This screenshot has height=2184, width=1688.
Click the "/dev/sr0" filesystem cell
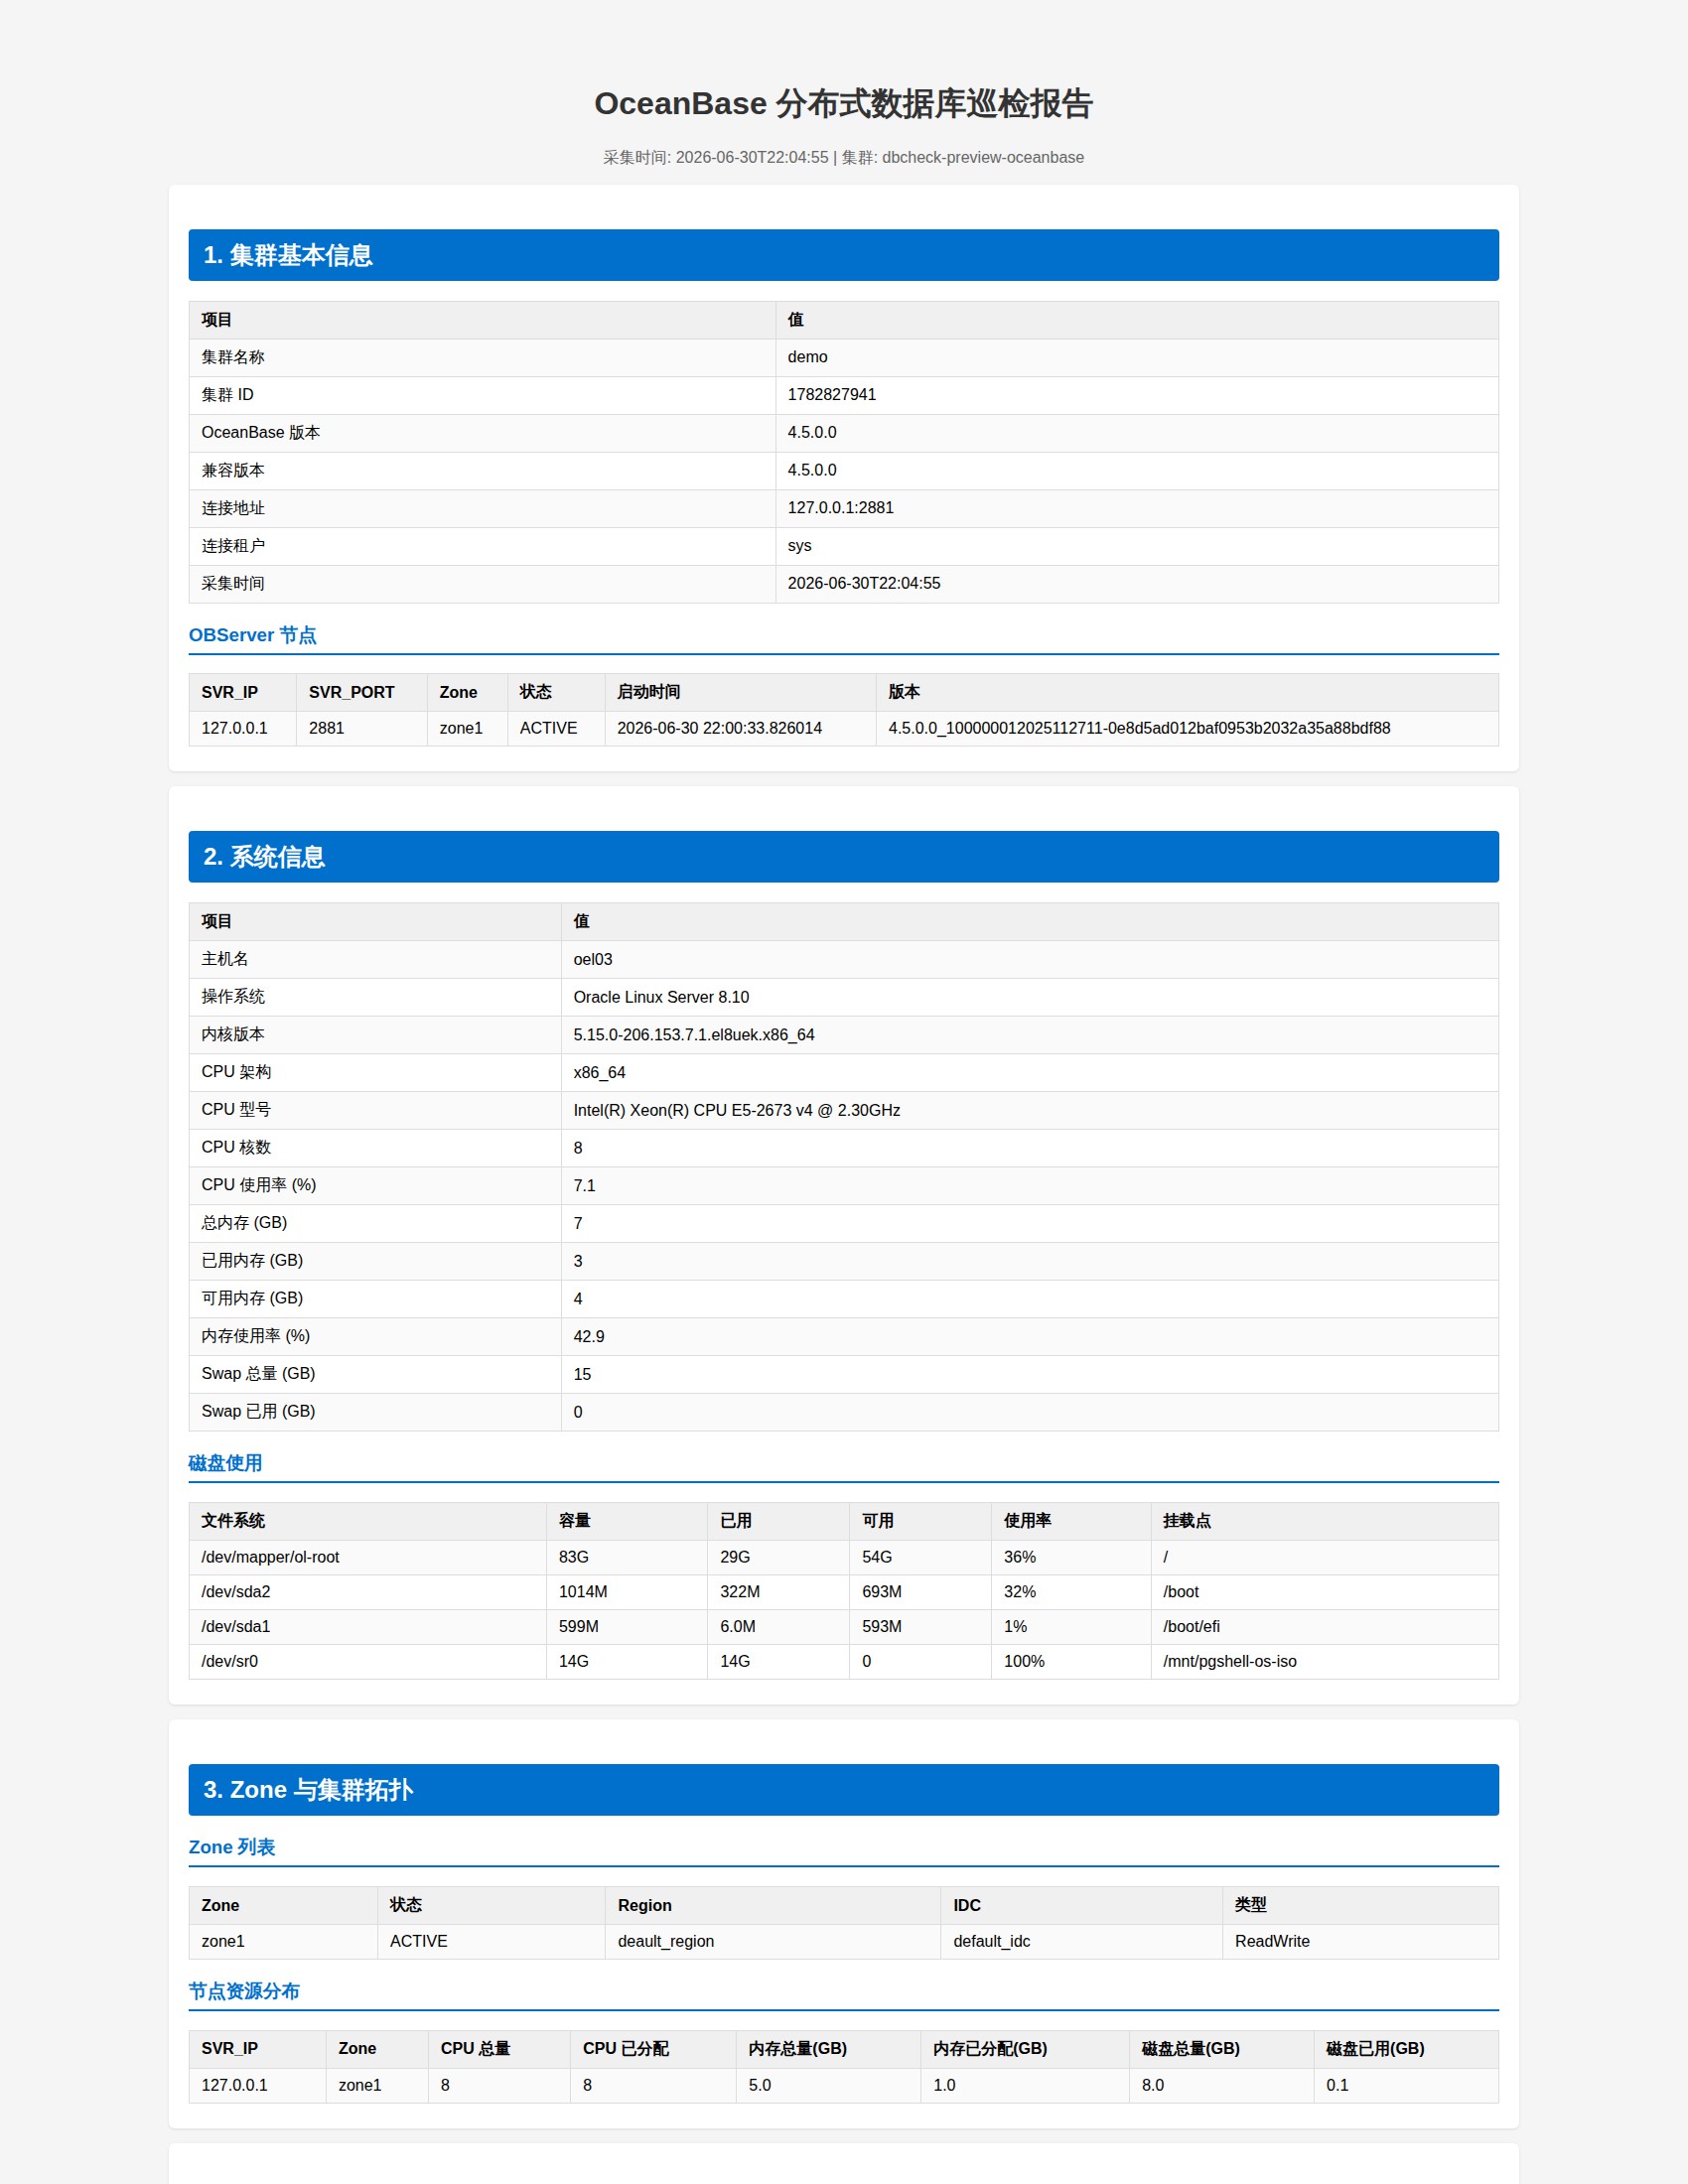pos(230,1662)
